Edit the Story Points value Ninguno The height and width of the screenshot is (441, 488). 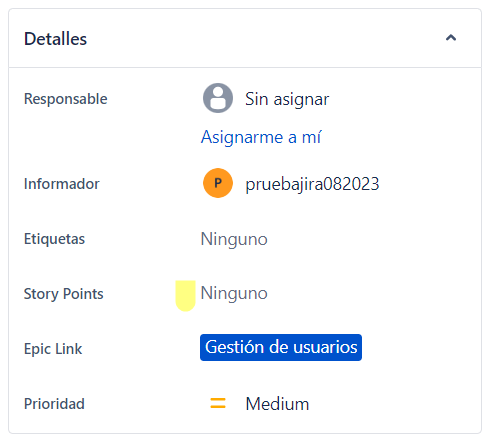click(234, 293)
